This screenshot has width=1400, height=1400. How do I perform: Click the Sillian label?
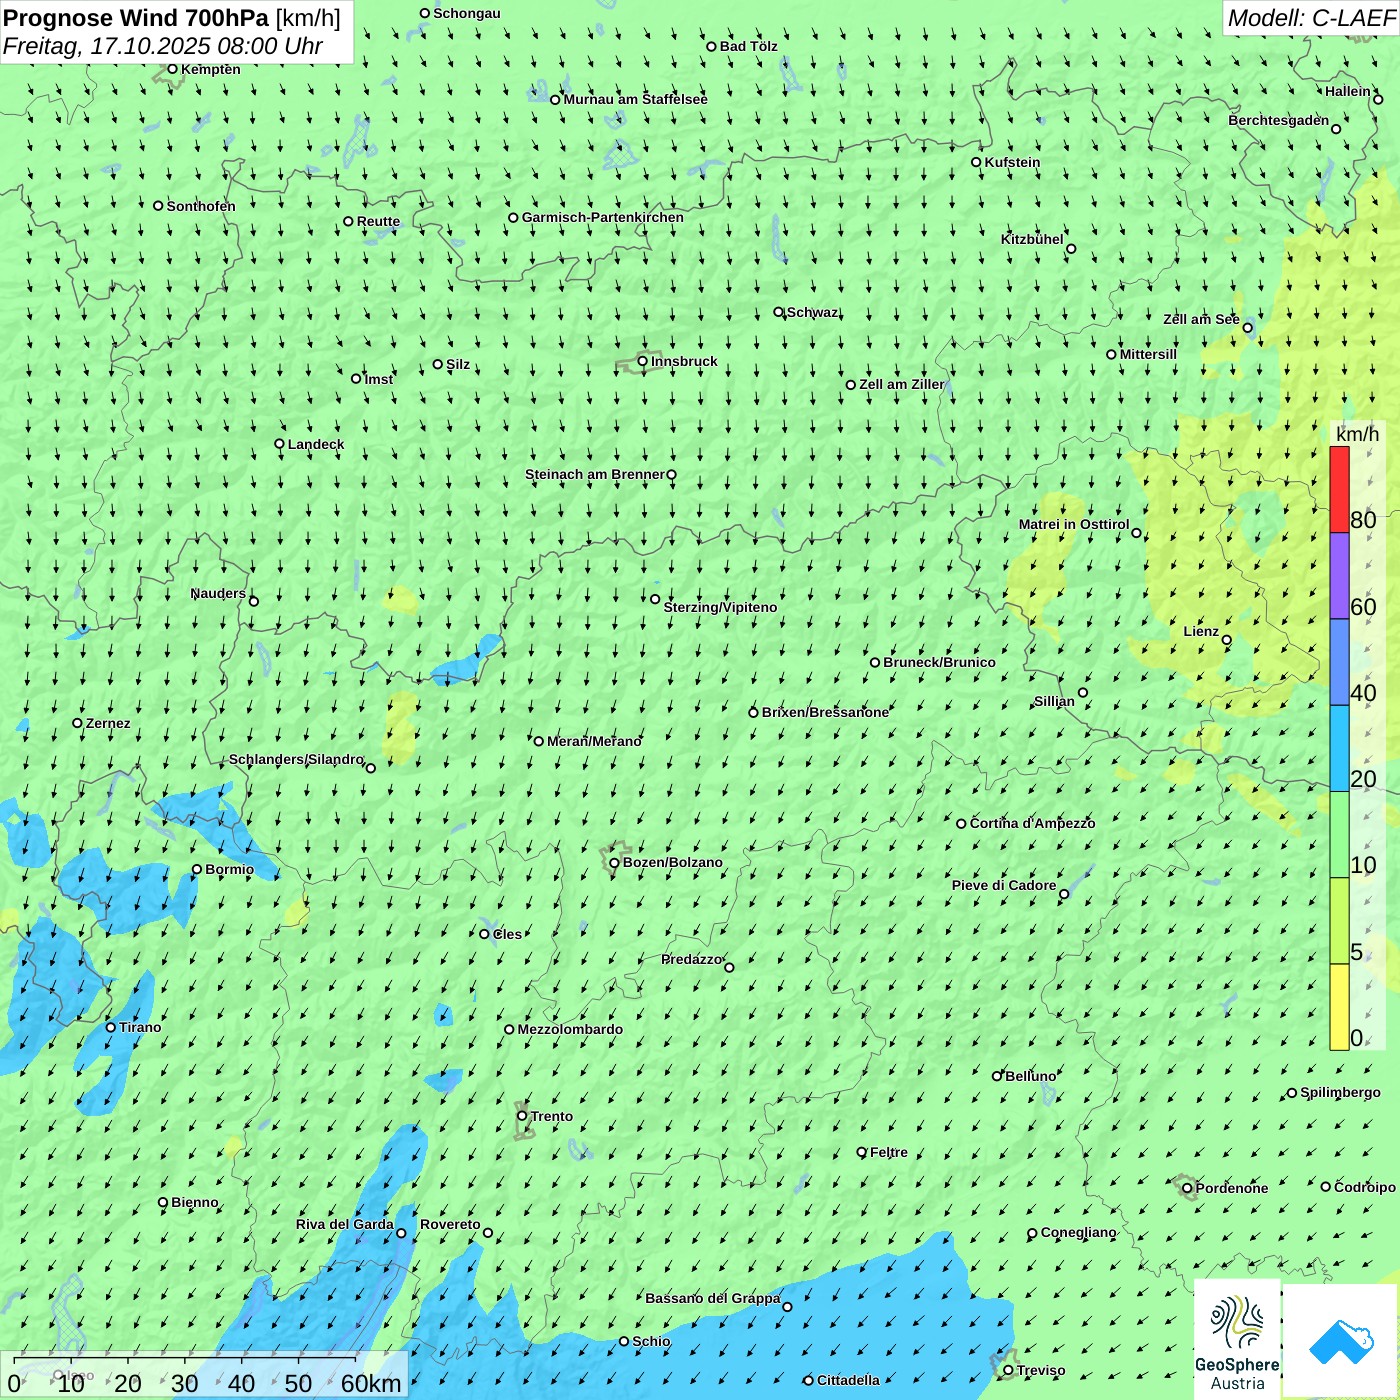point(1054,701)
